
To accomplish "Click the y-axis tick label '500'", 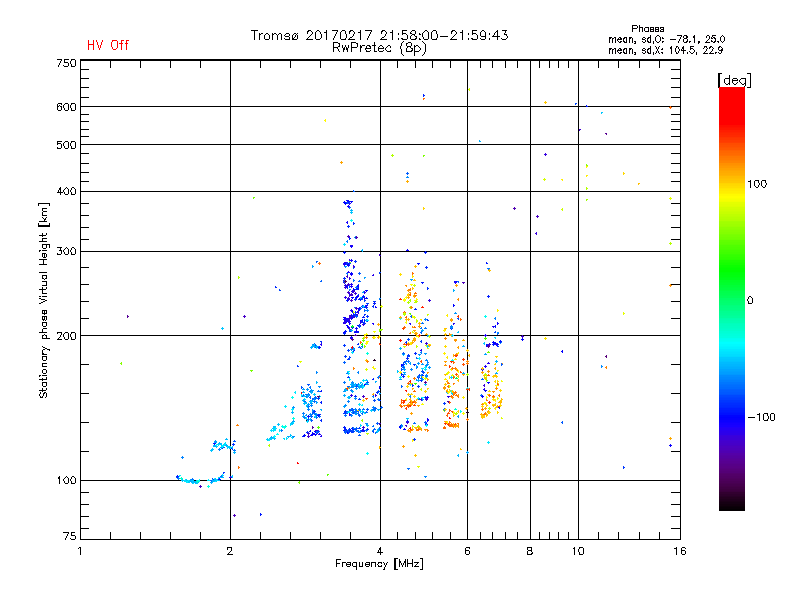I will point(66,145).
